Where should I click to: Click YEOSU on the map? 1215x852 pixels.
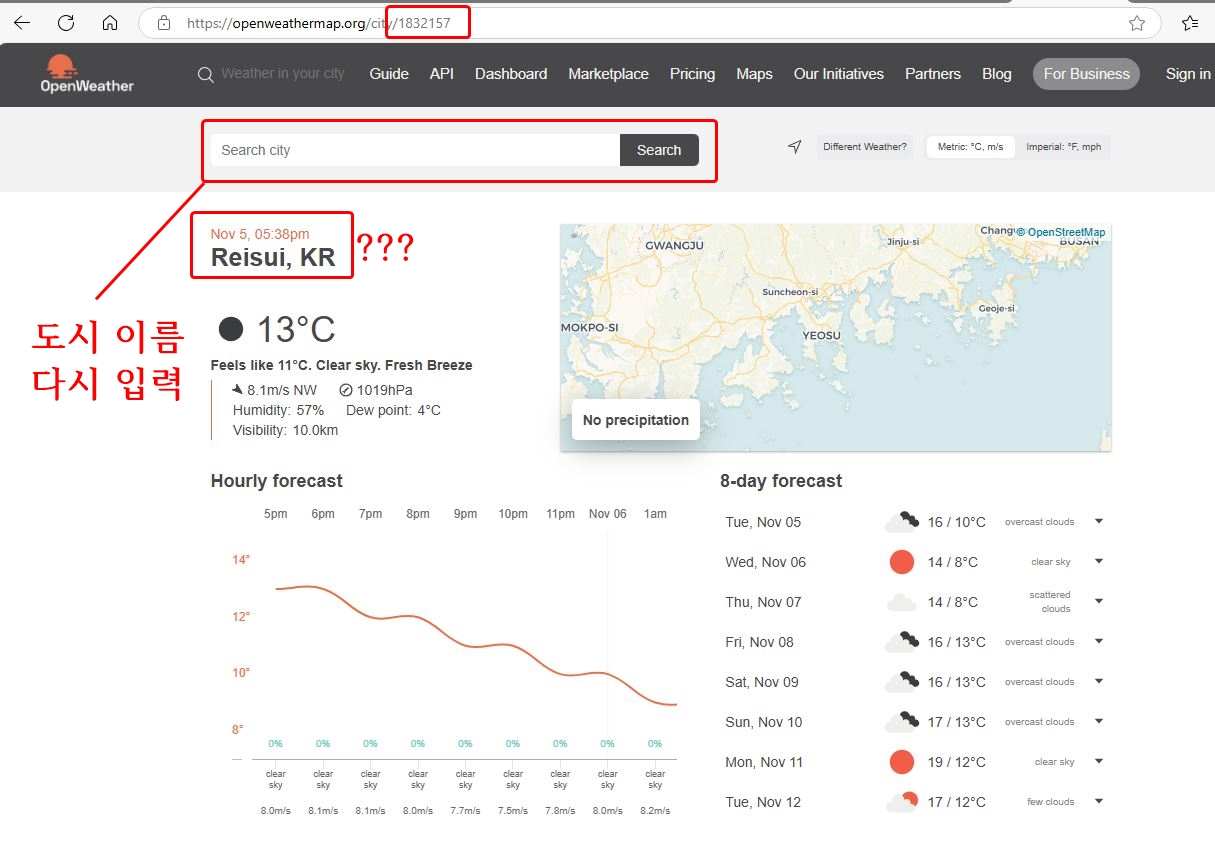pyautogui.click(x=821, y=335)
